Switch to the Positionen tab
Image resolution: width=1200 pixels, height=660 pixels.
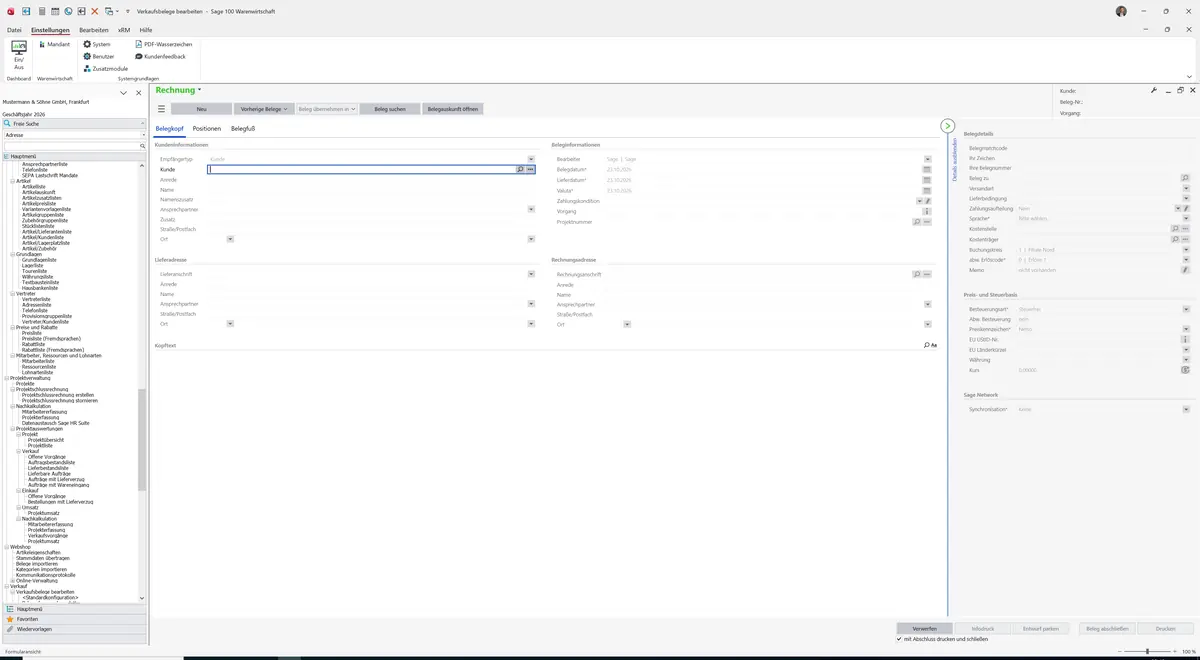click(x=207, y=129)
